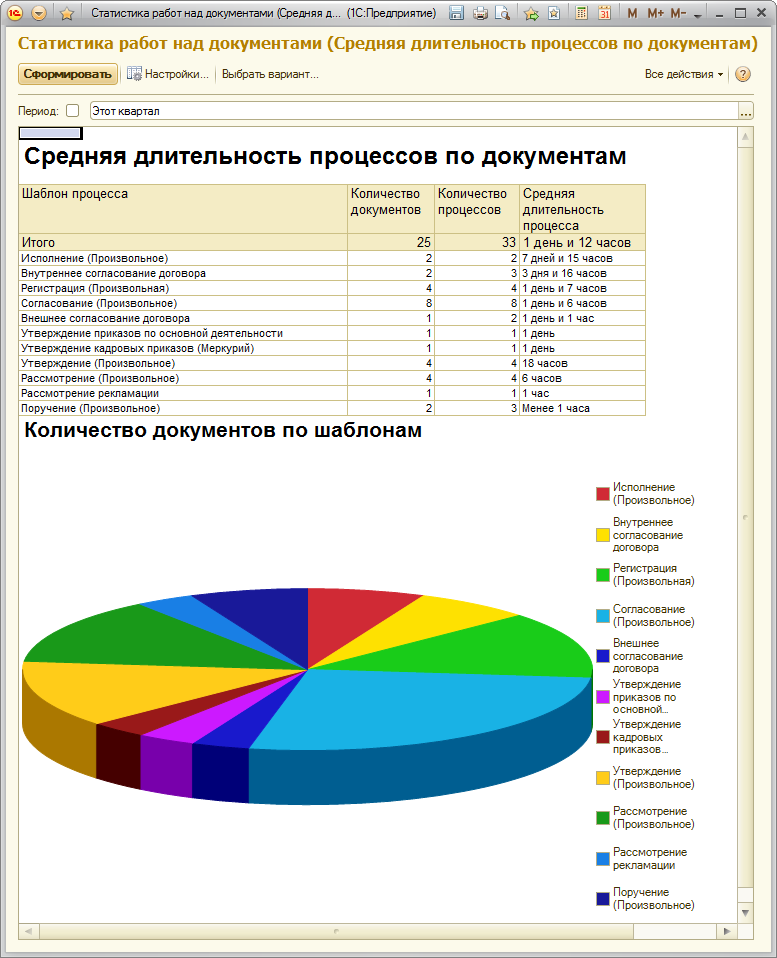Click horizontal scrollbar left arrow
This screenshot has width=777, height=958.
point(28,931)
